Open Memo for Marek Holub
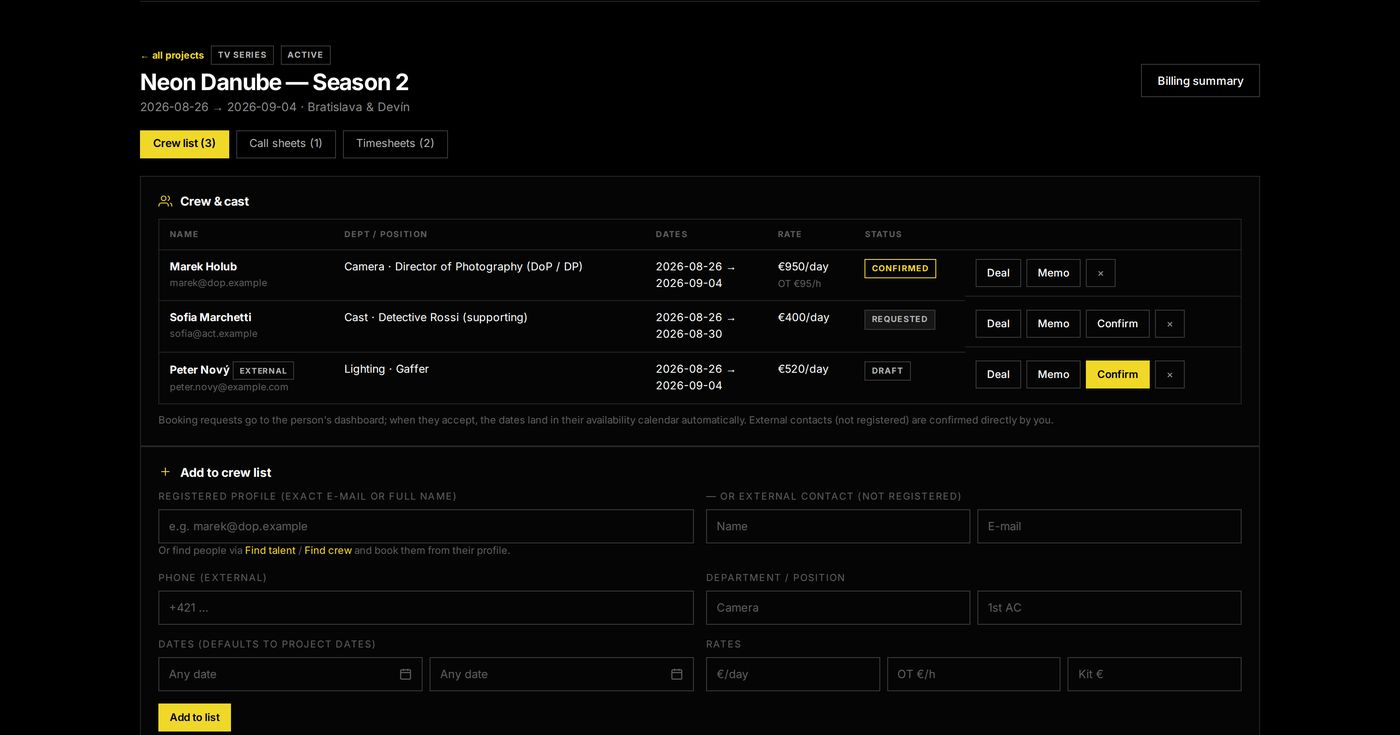This screenshot has height=735, width=1400. (x=1053, y=273)
